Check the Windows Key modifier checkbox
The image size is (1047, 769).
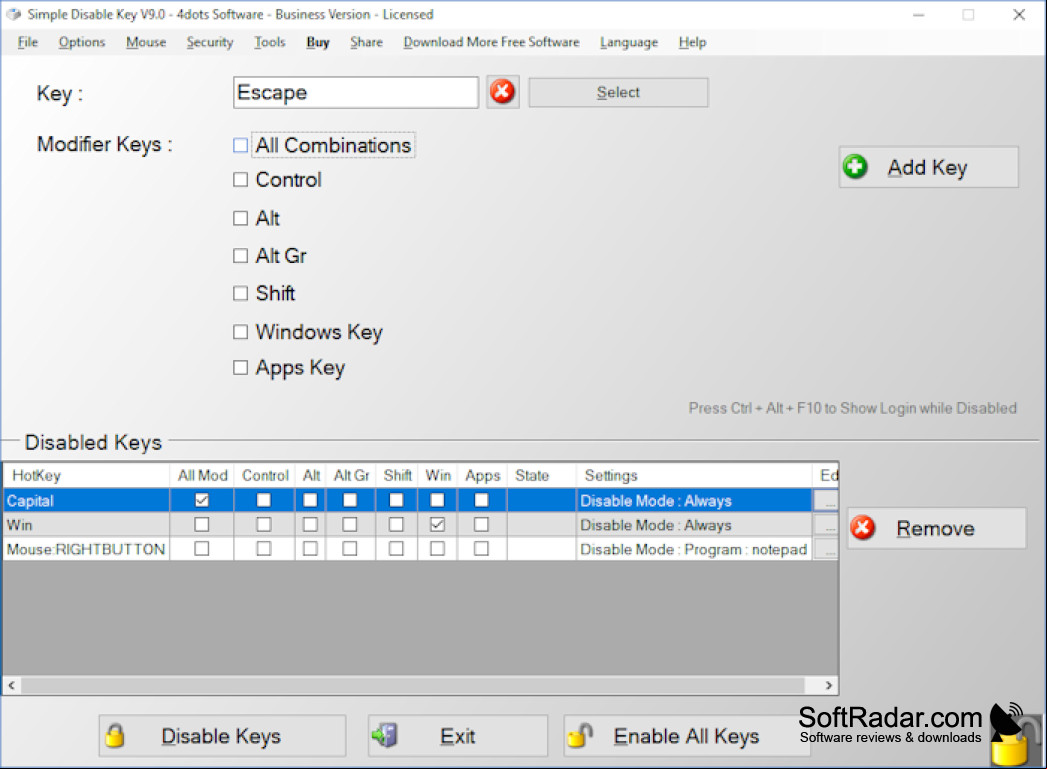pyautogui.click(x=240, y=332)
